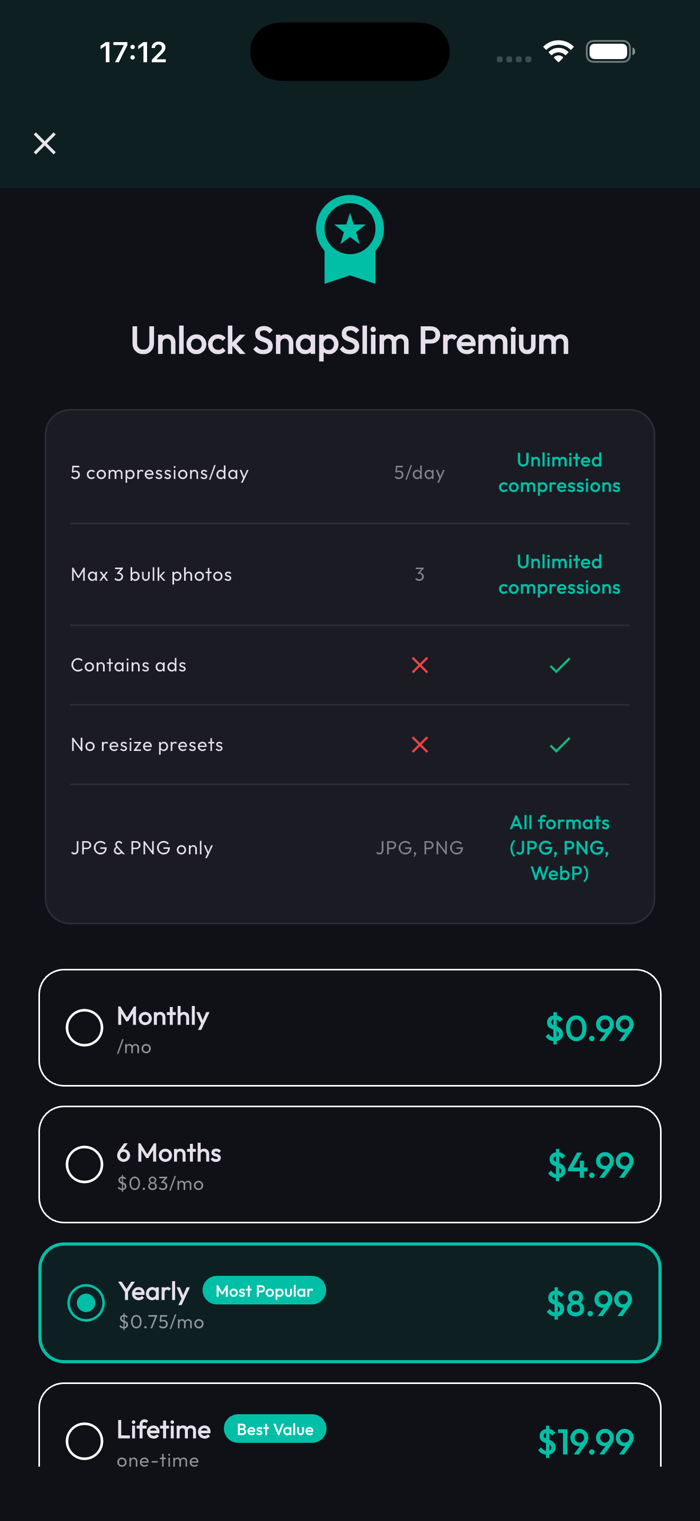The height and width of the screenshot is (1521, 700).
Task: Click the $19.99 Lifetime price
Action: pos(586,1441)
